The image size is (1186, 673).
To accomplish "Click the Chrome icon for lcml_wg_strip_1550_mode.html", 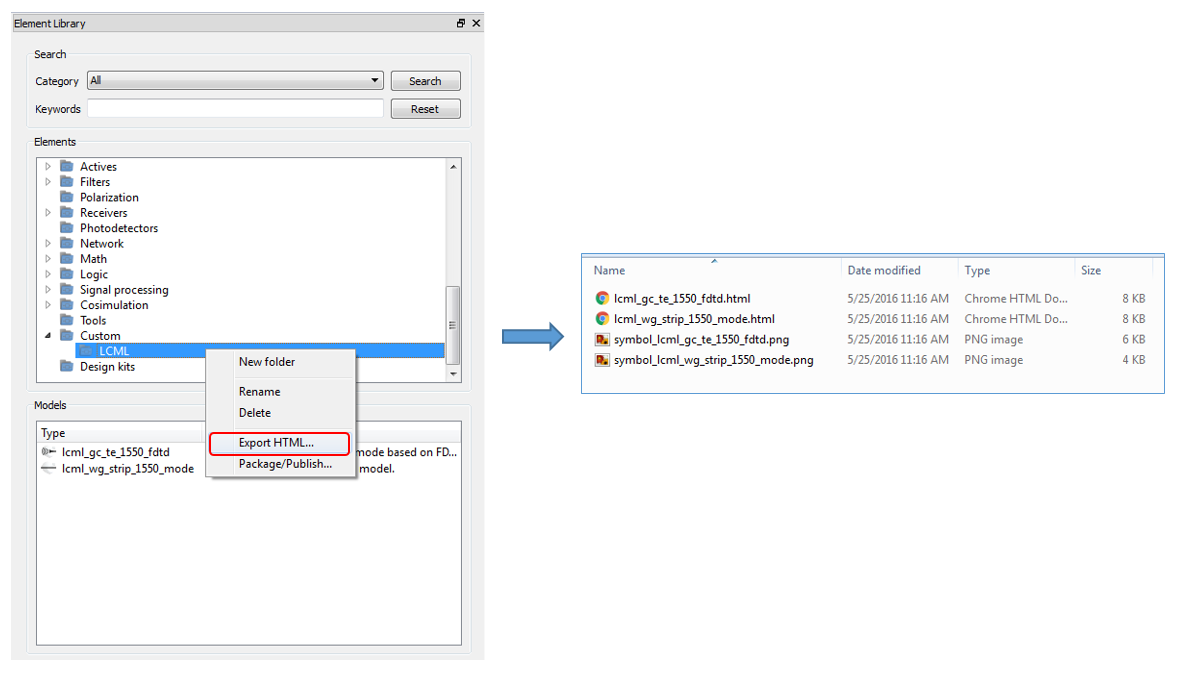I will click(x=602, y=319).
